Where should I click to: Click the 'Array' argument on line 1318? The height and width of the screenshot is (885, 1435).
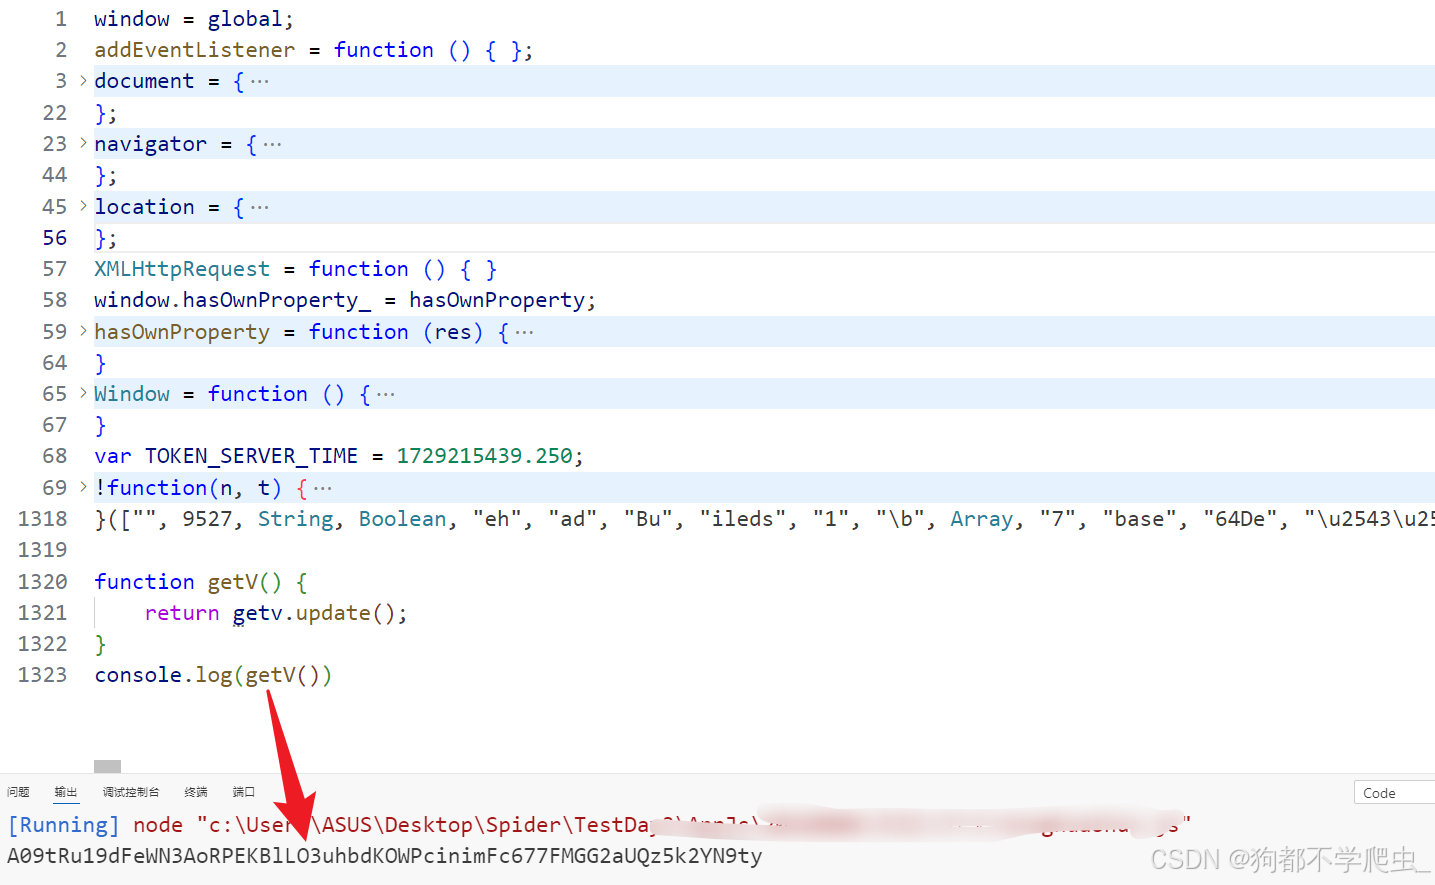pos(982,519)
